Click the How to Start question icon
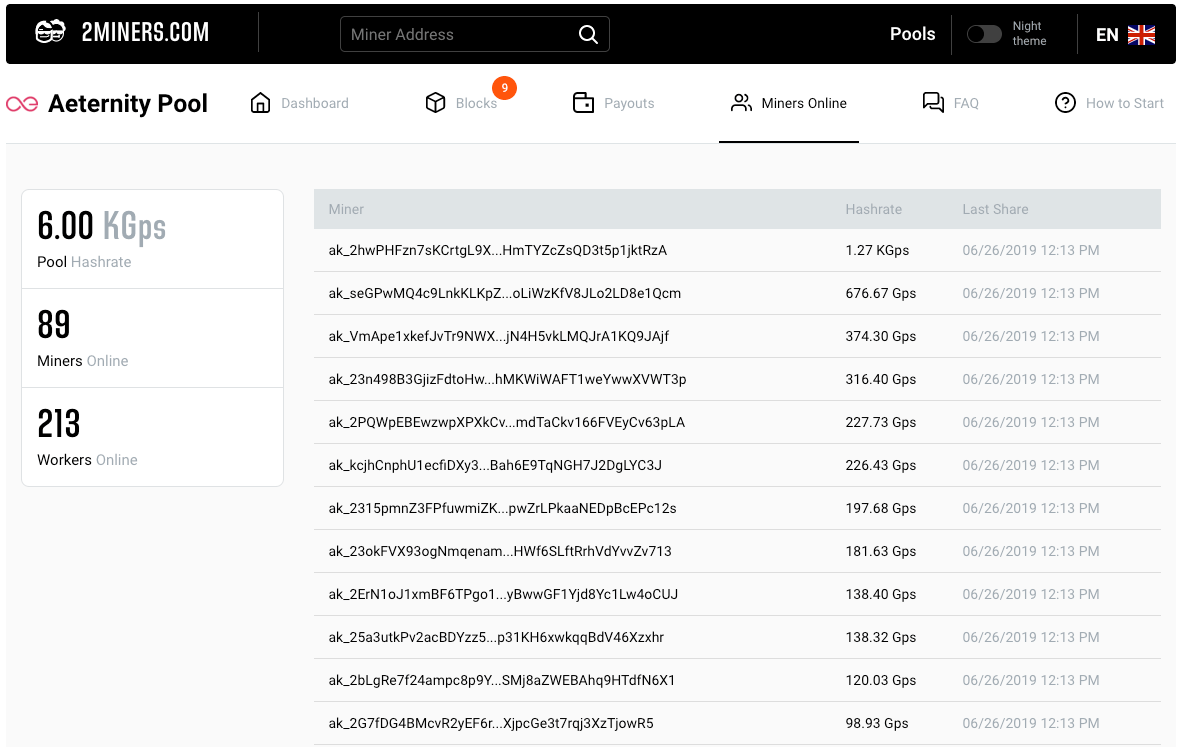Image resolution: width=1185 pixels, height=747 pixels. coord(1065,103)
